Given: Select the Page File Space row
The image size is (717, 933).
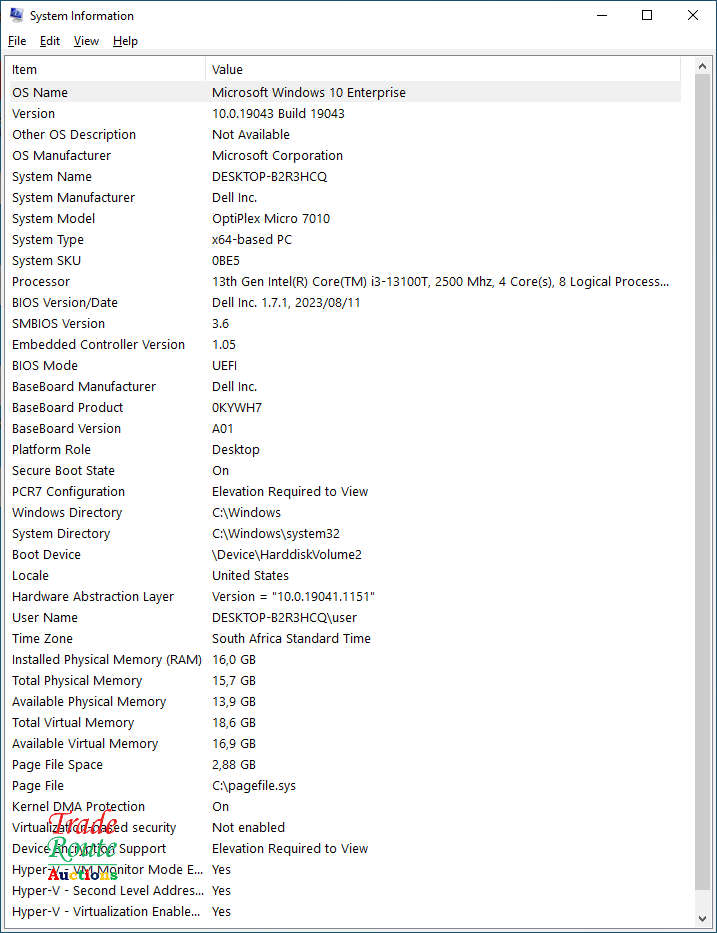Looking at the screenshot, I should [x=343, y=765].
